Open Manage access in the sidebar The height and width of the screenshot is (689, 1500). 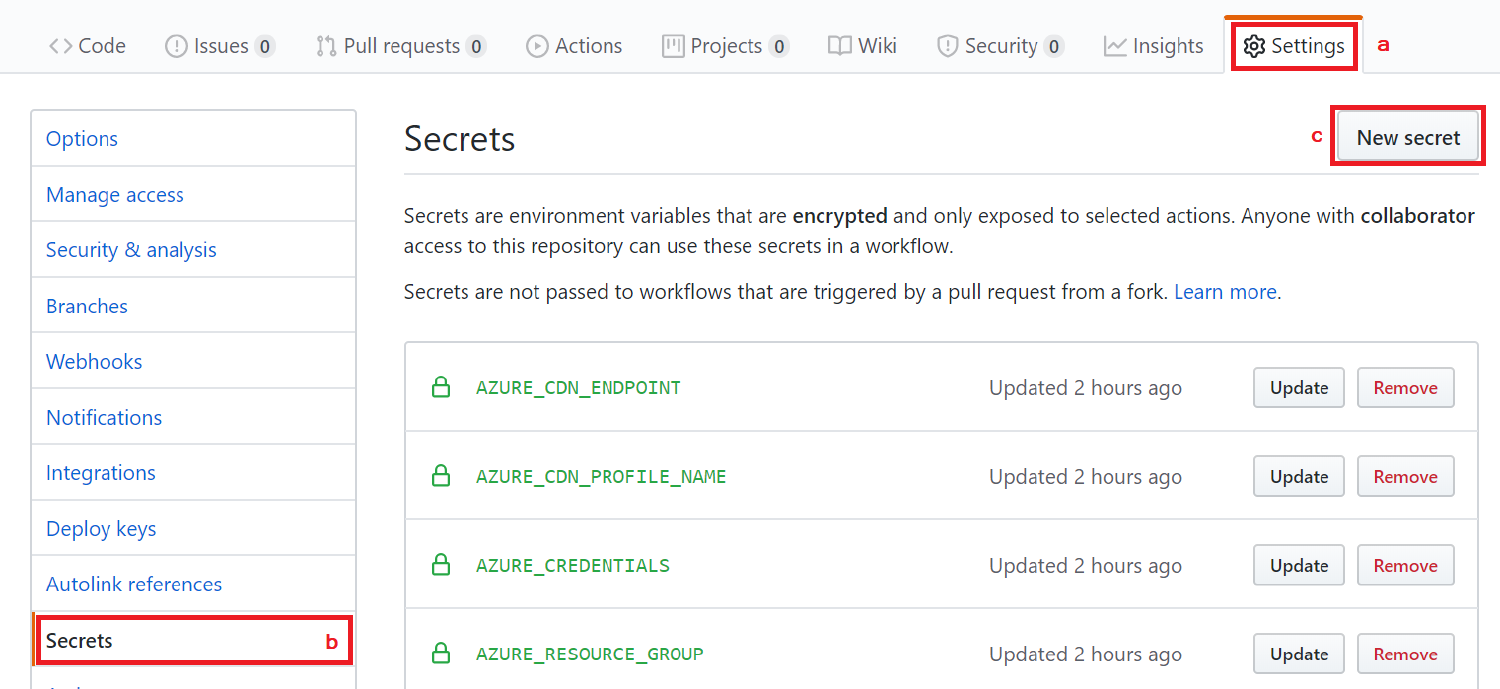[115, 195]
